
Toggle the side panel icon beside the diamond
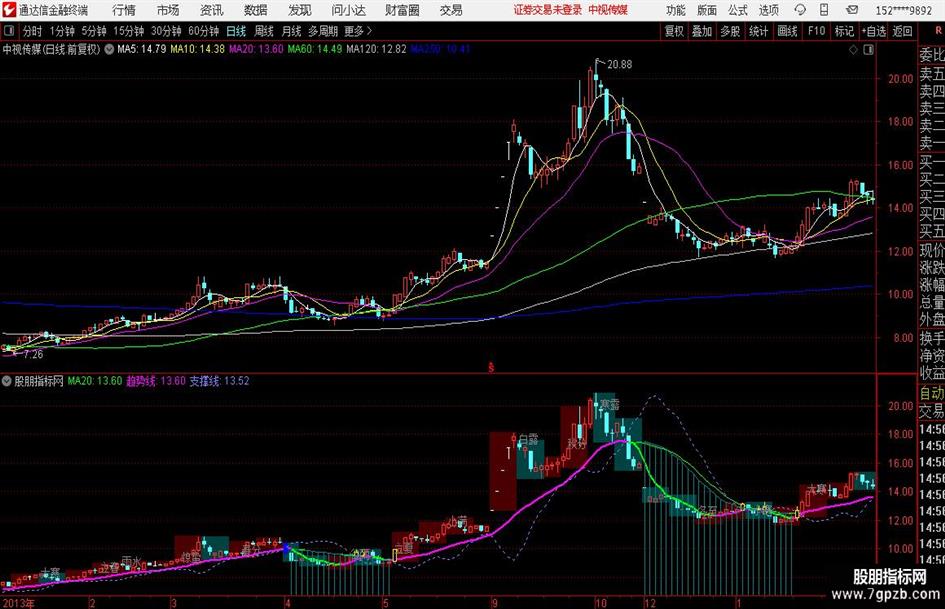point(868,50)
